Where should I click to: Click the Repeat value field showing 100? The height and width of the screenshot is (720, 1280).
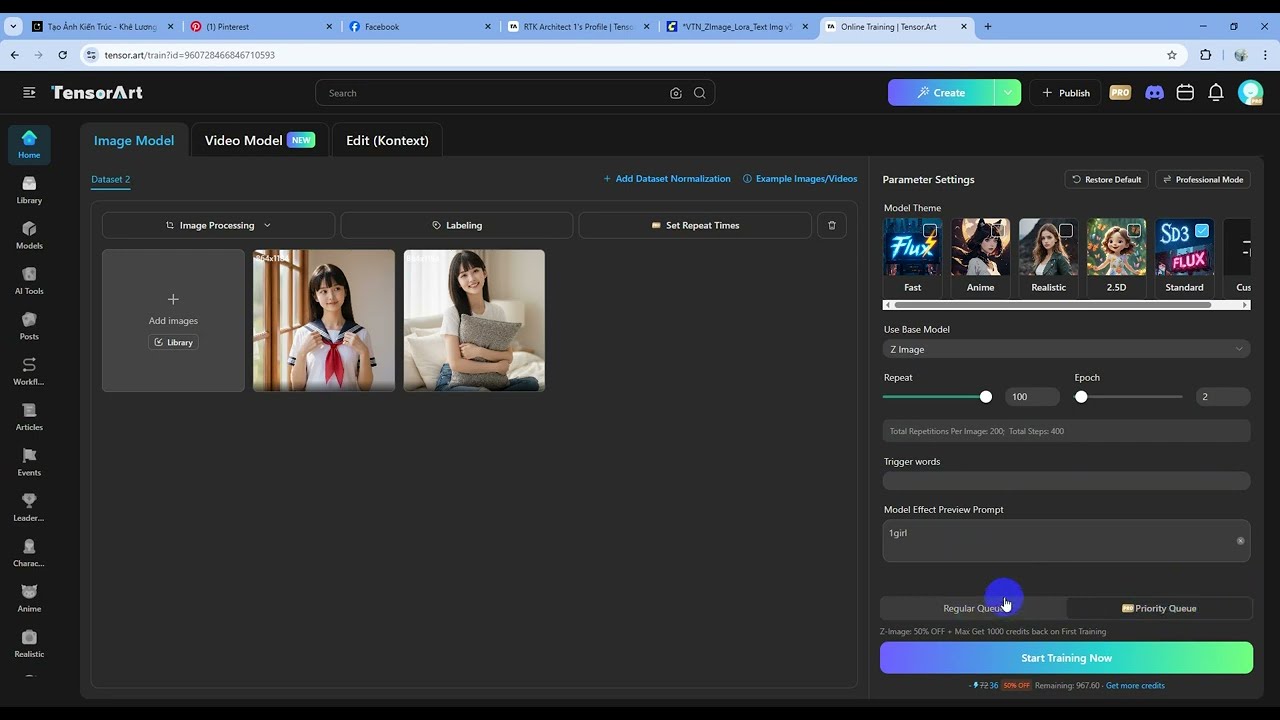[x=1032, y=397]
